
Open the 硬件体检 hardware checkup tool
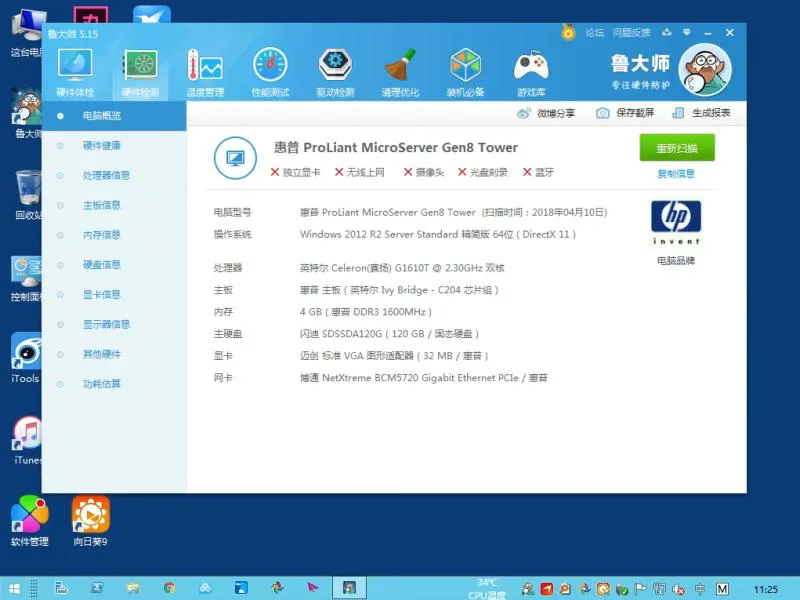pyautogui.click(x=75, y=72)
